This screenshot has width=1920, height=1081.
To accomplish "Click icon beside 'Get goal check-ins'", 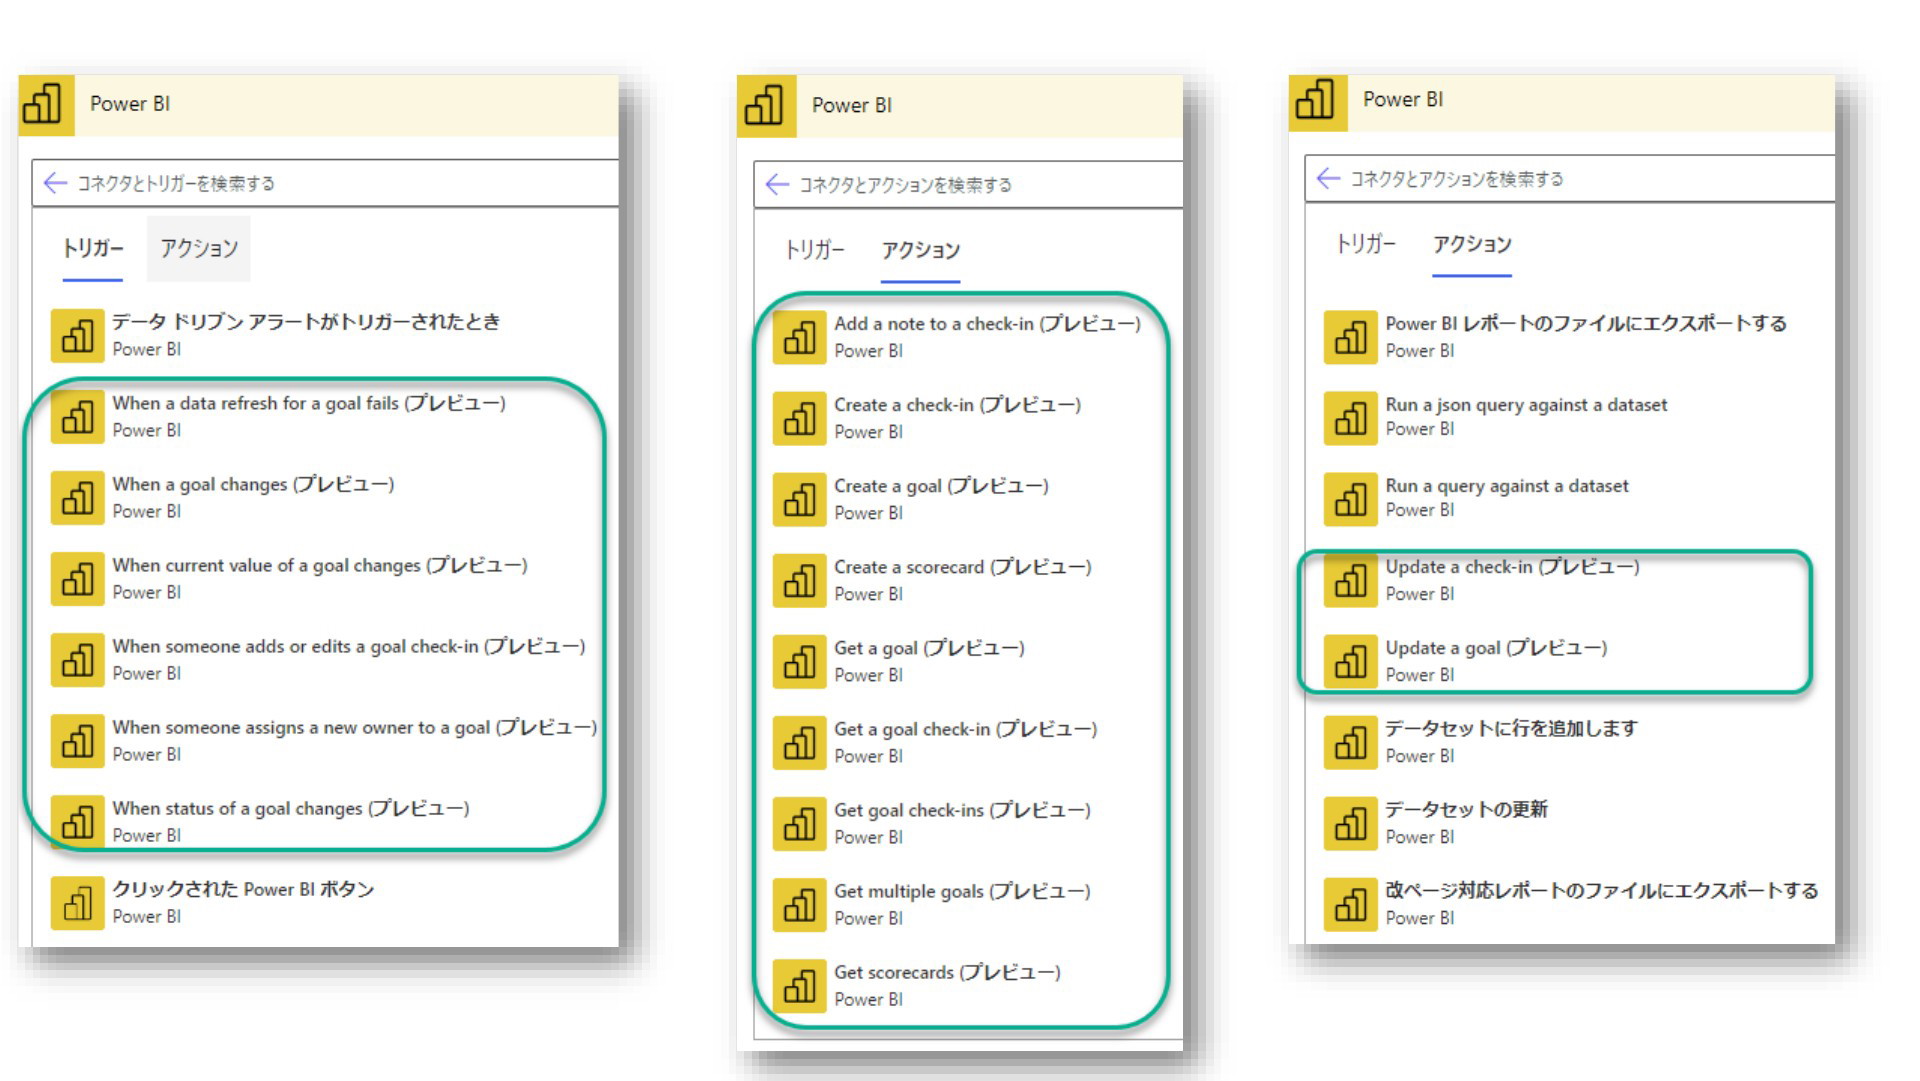I will 800,823.
